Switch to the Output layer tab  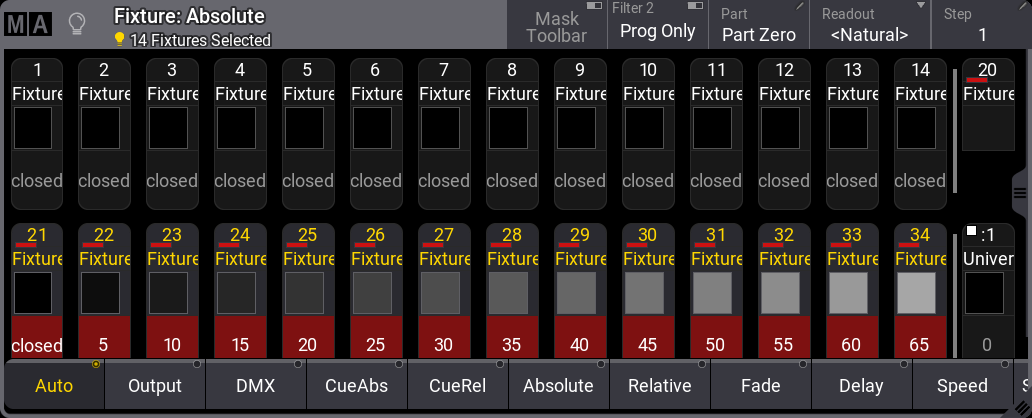coord(155,386)
